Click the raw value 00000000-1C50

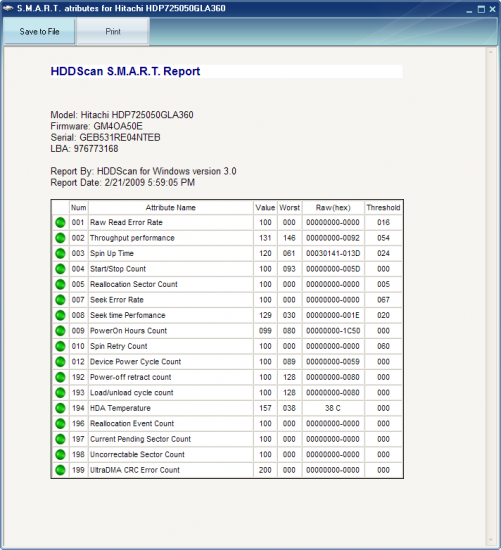[x=333, y=331]
